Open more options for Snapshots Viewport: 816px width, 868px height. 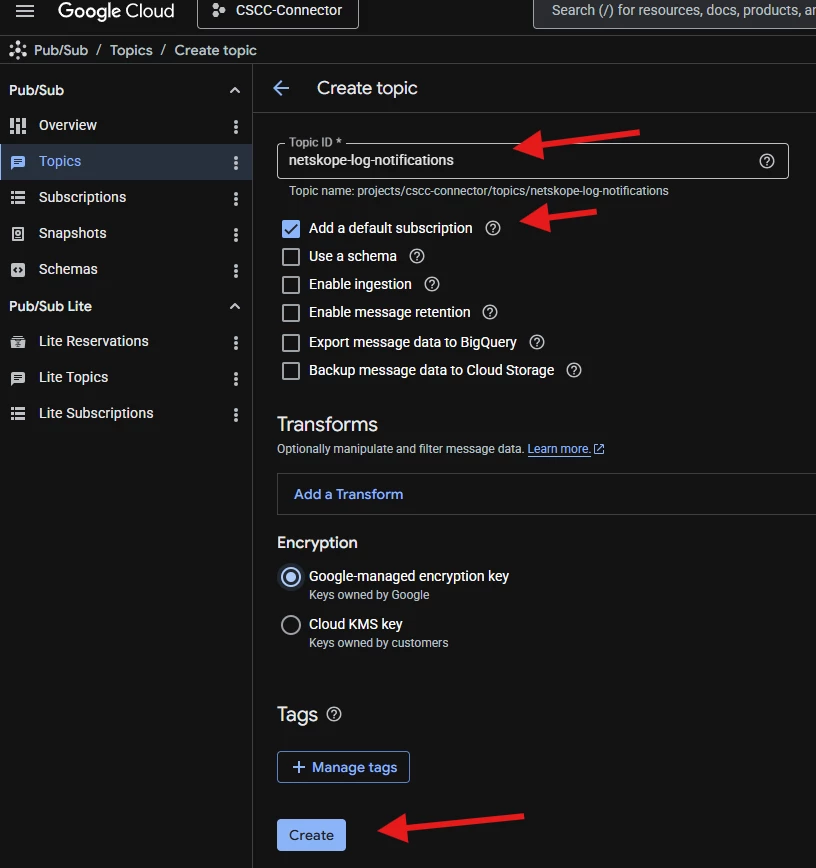click(x=236, y=235)
